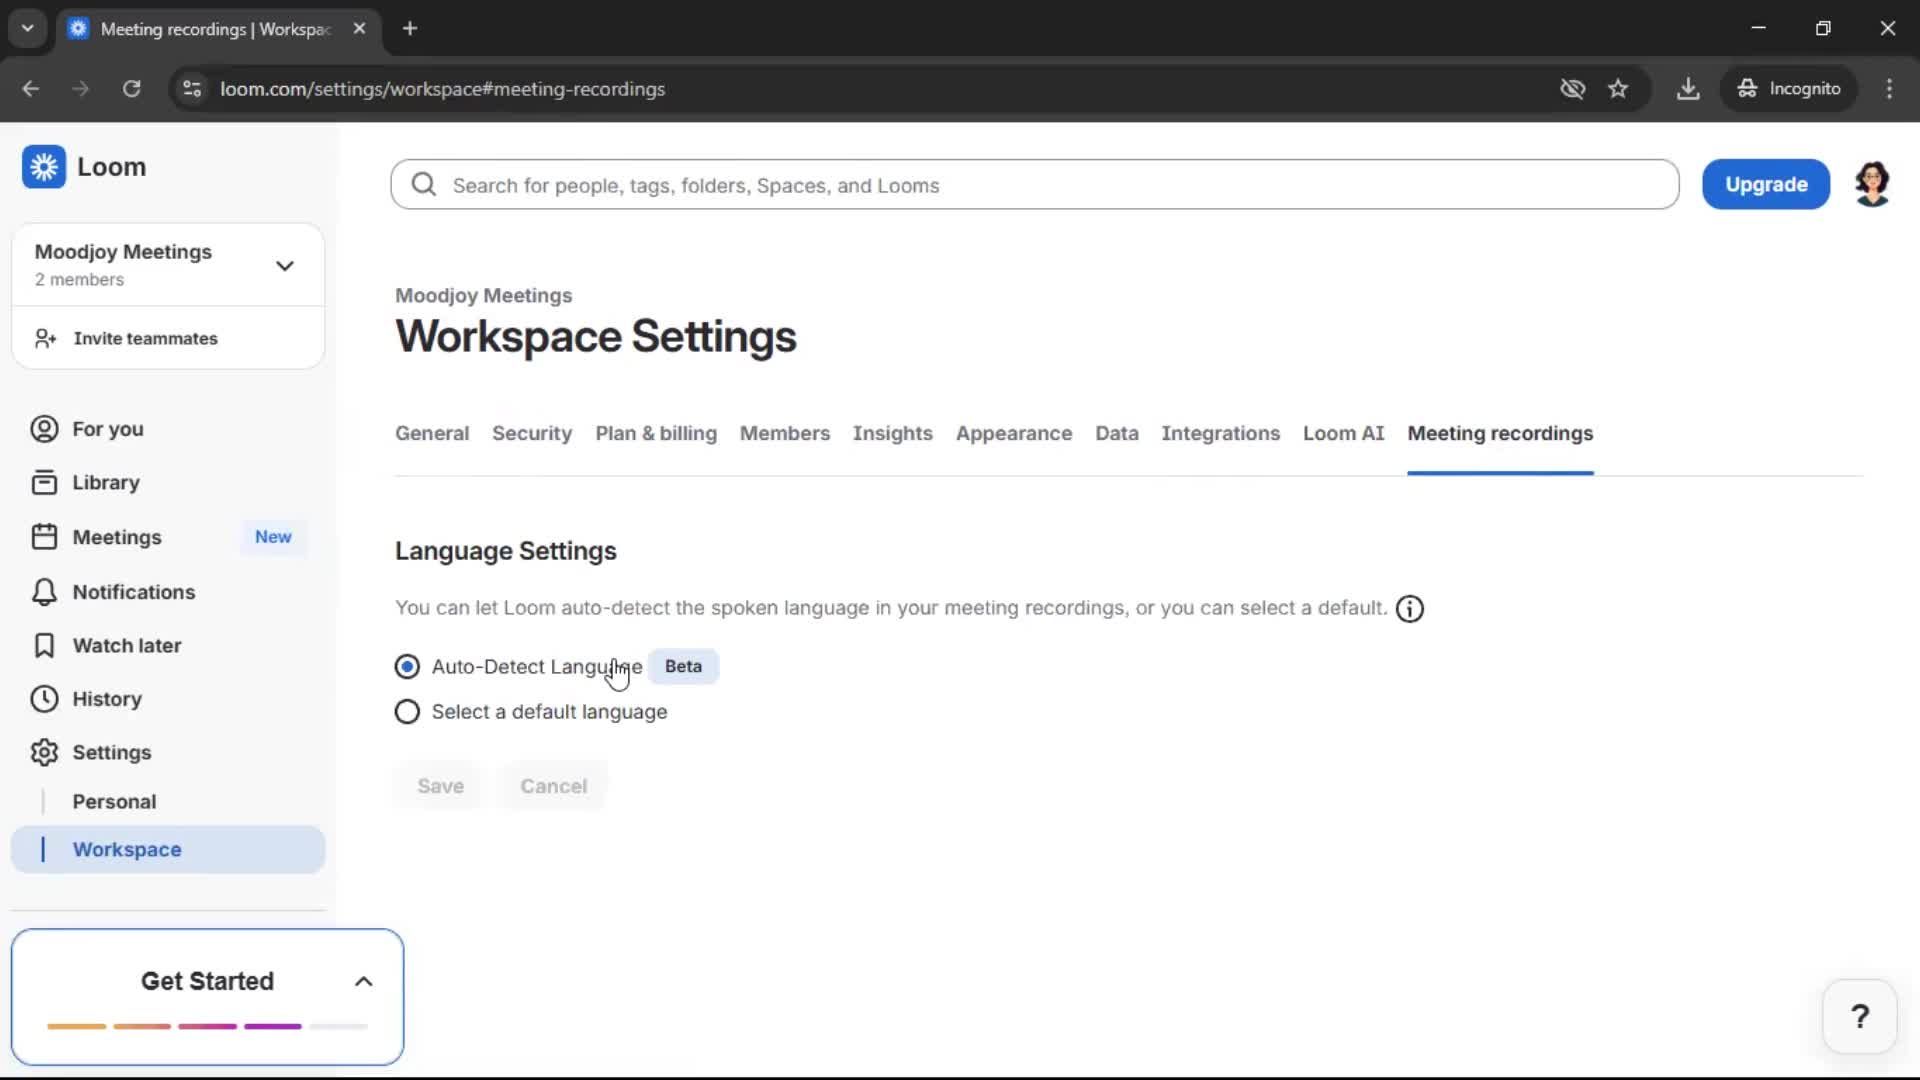
Task: Click the first Get Started progress bar segment
Action: (x=75, y=1026)
